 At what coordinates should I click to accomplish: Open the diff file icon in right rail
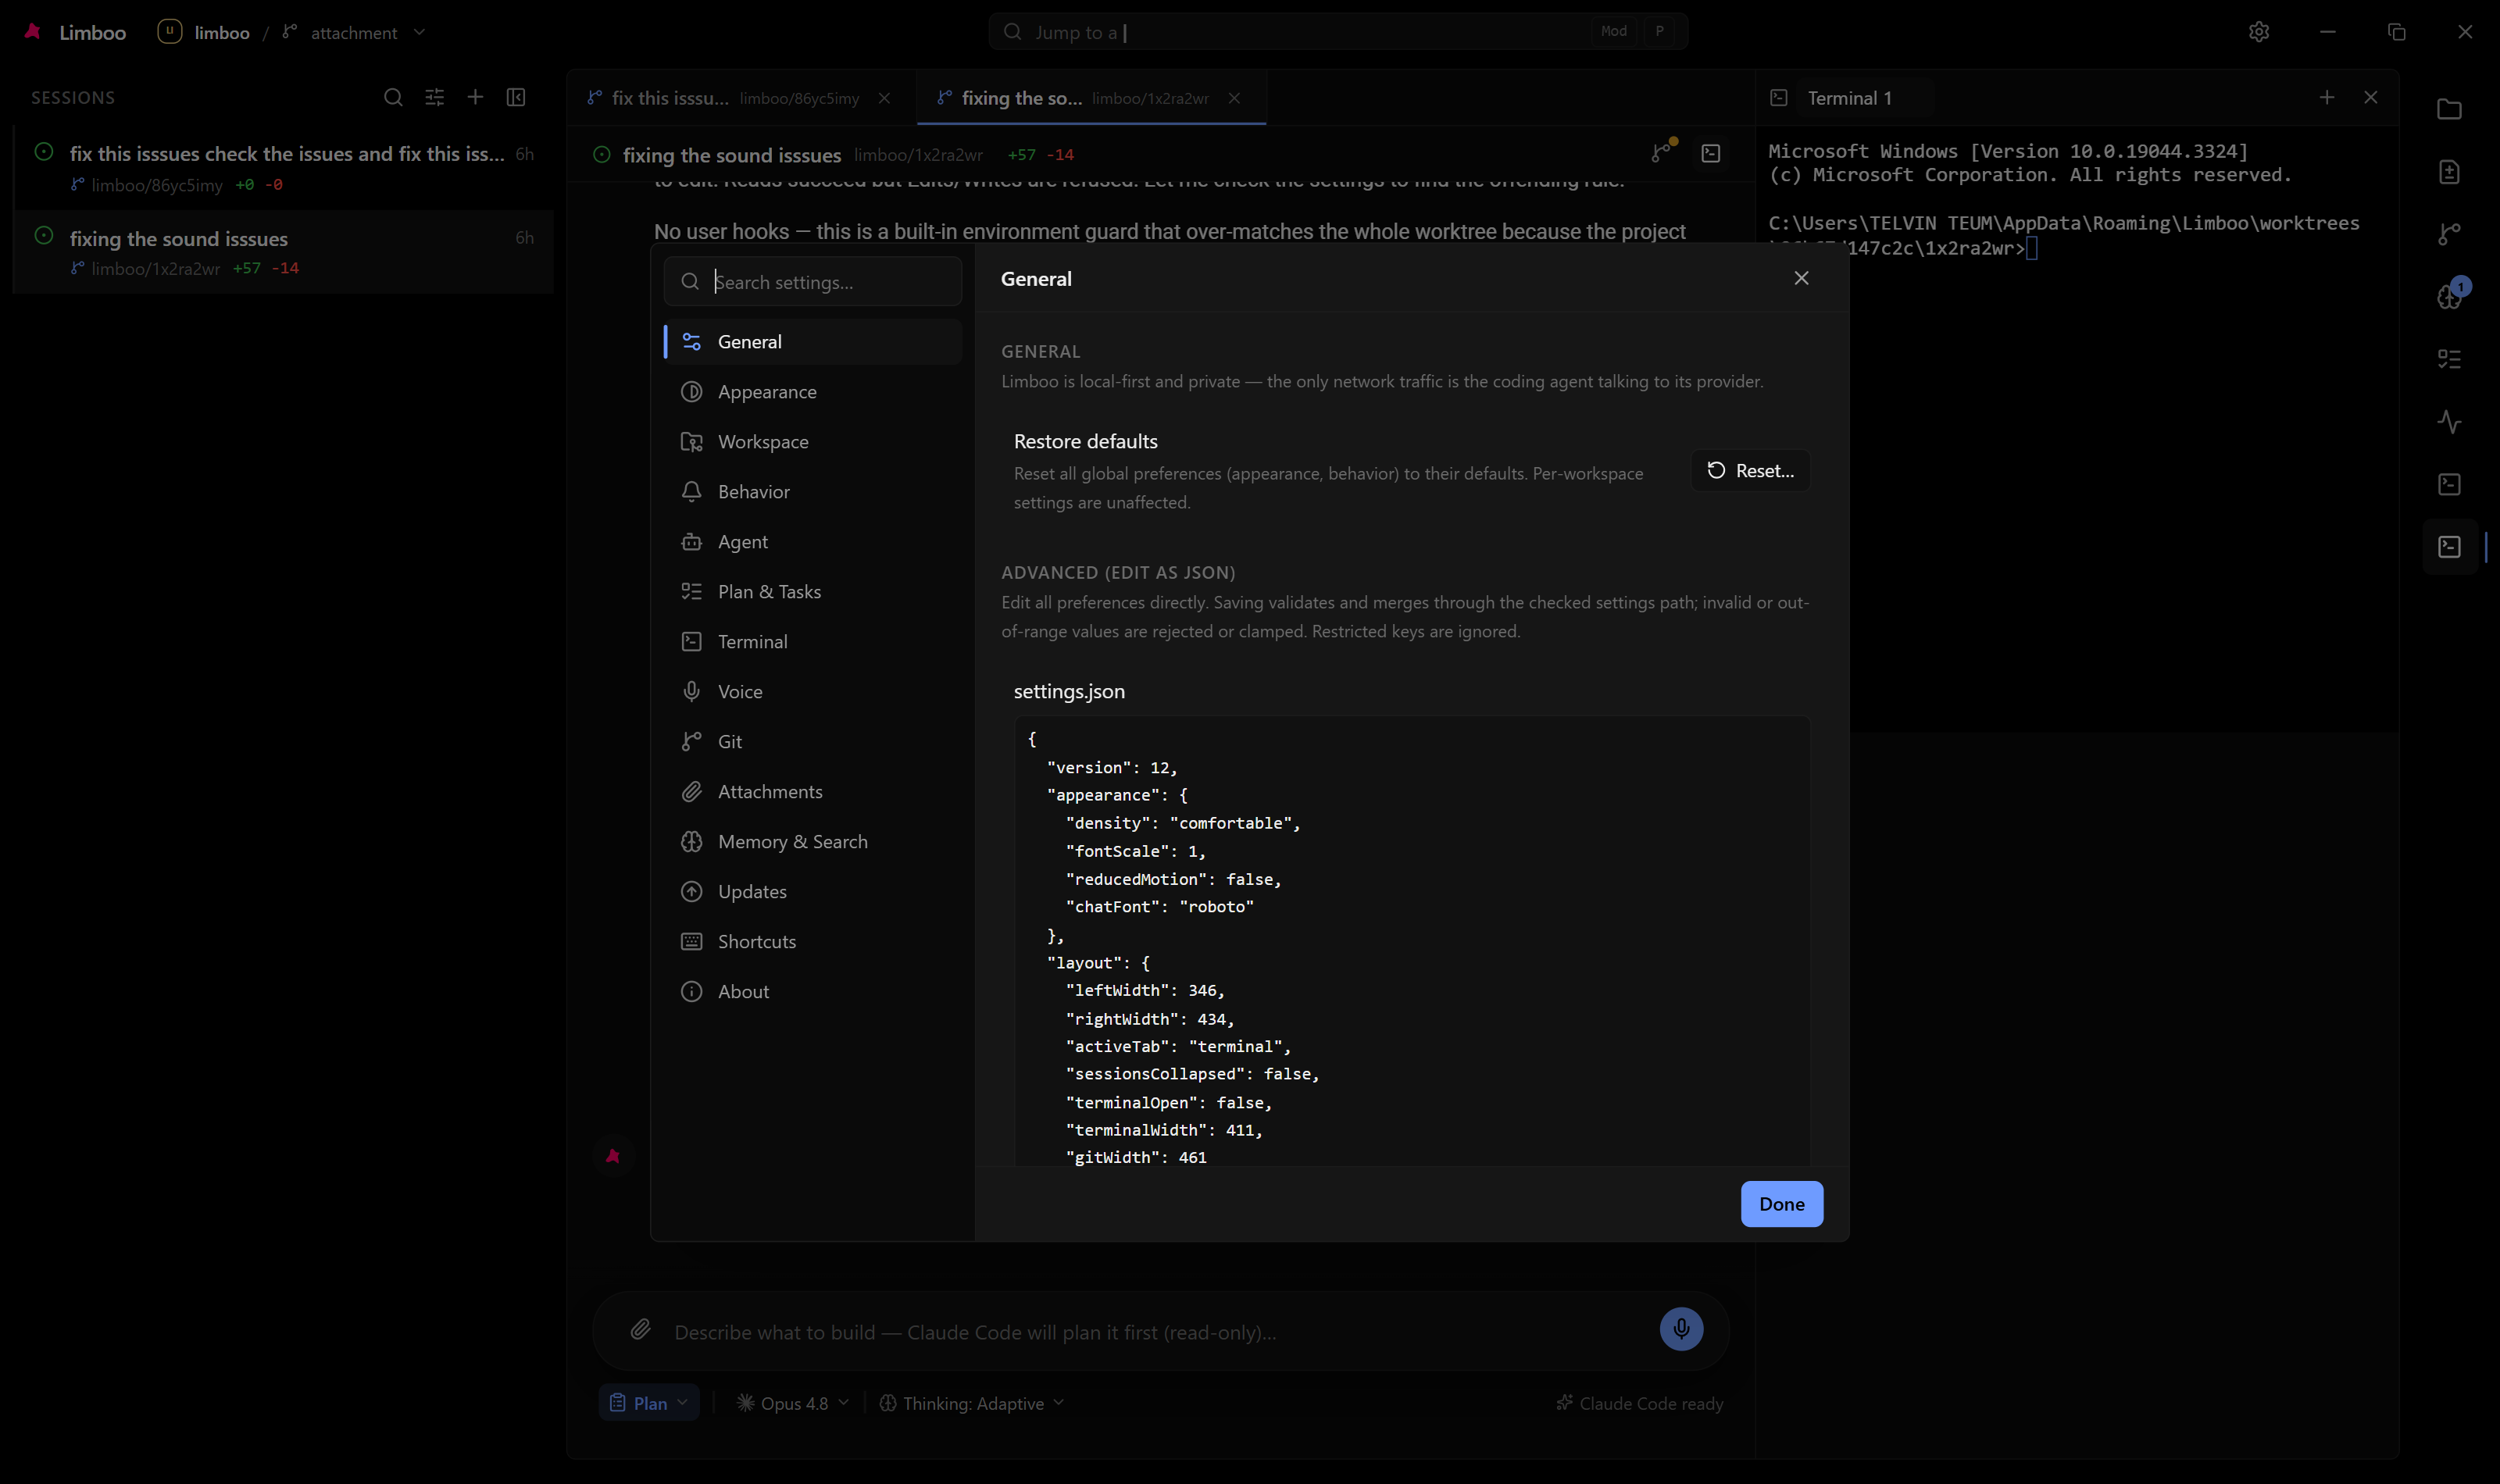pos(2449,172)
